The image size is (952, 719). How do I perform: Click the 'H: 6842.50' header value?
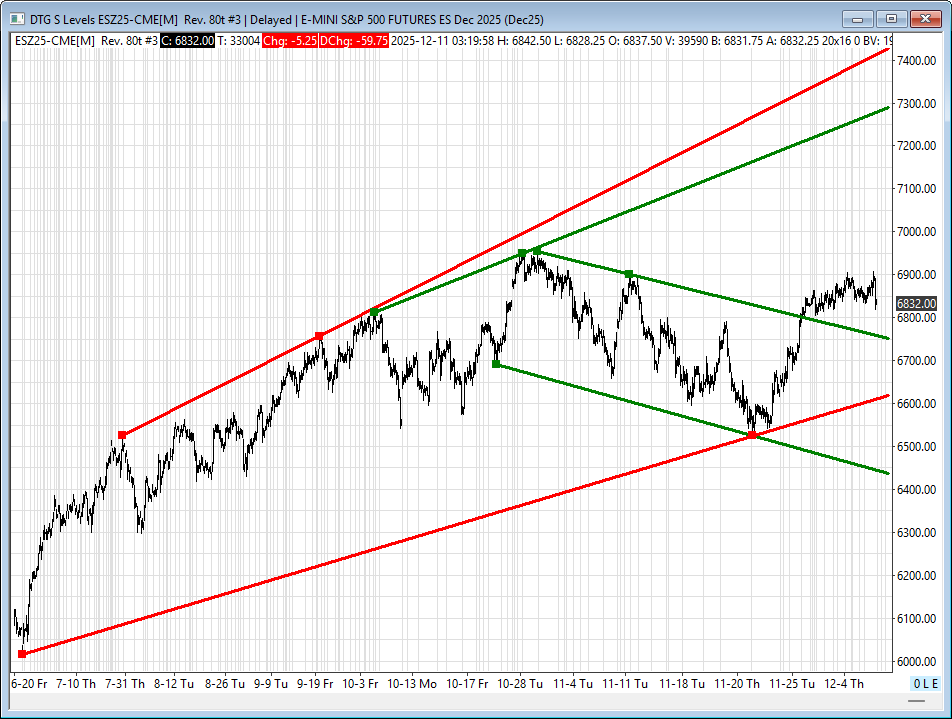pos(524,41)
